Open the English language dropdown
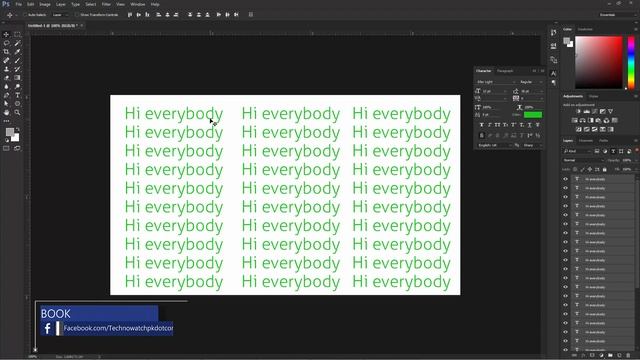This screenshot has height=360, width=640. [494, 145]
